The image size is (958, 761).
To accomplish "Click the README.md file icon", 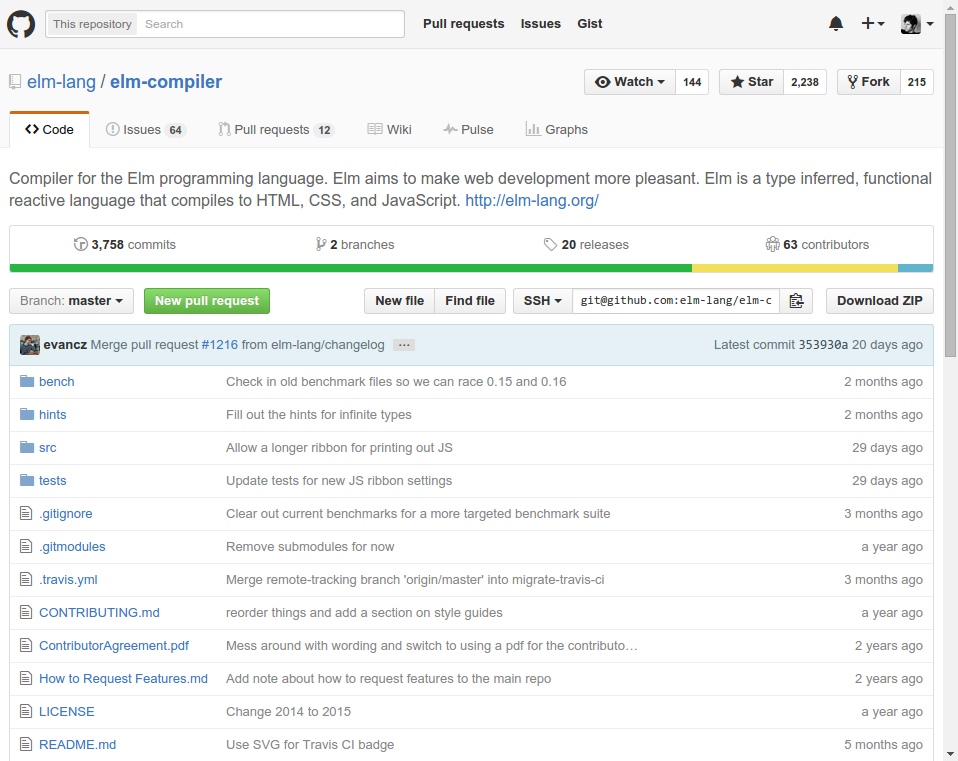I will pyautogui.click(x=26, y=744).
